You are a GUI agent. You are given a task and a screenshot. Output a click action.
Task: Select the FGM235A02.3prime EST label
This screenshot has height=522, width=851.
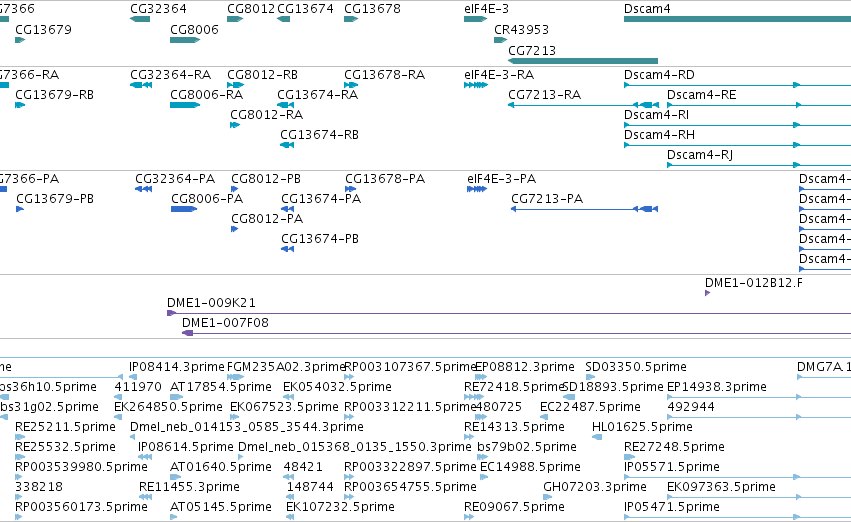[286, 367]
